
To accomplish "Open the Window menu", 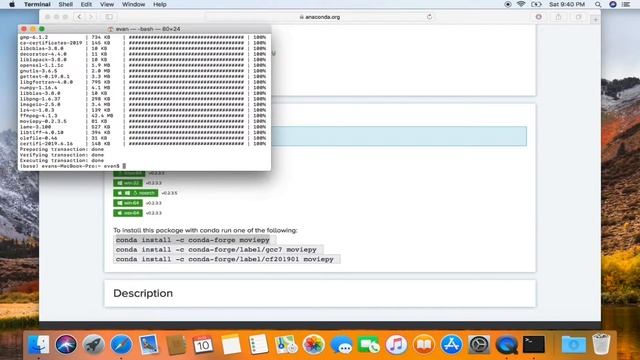I will tap(133, 4).
